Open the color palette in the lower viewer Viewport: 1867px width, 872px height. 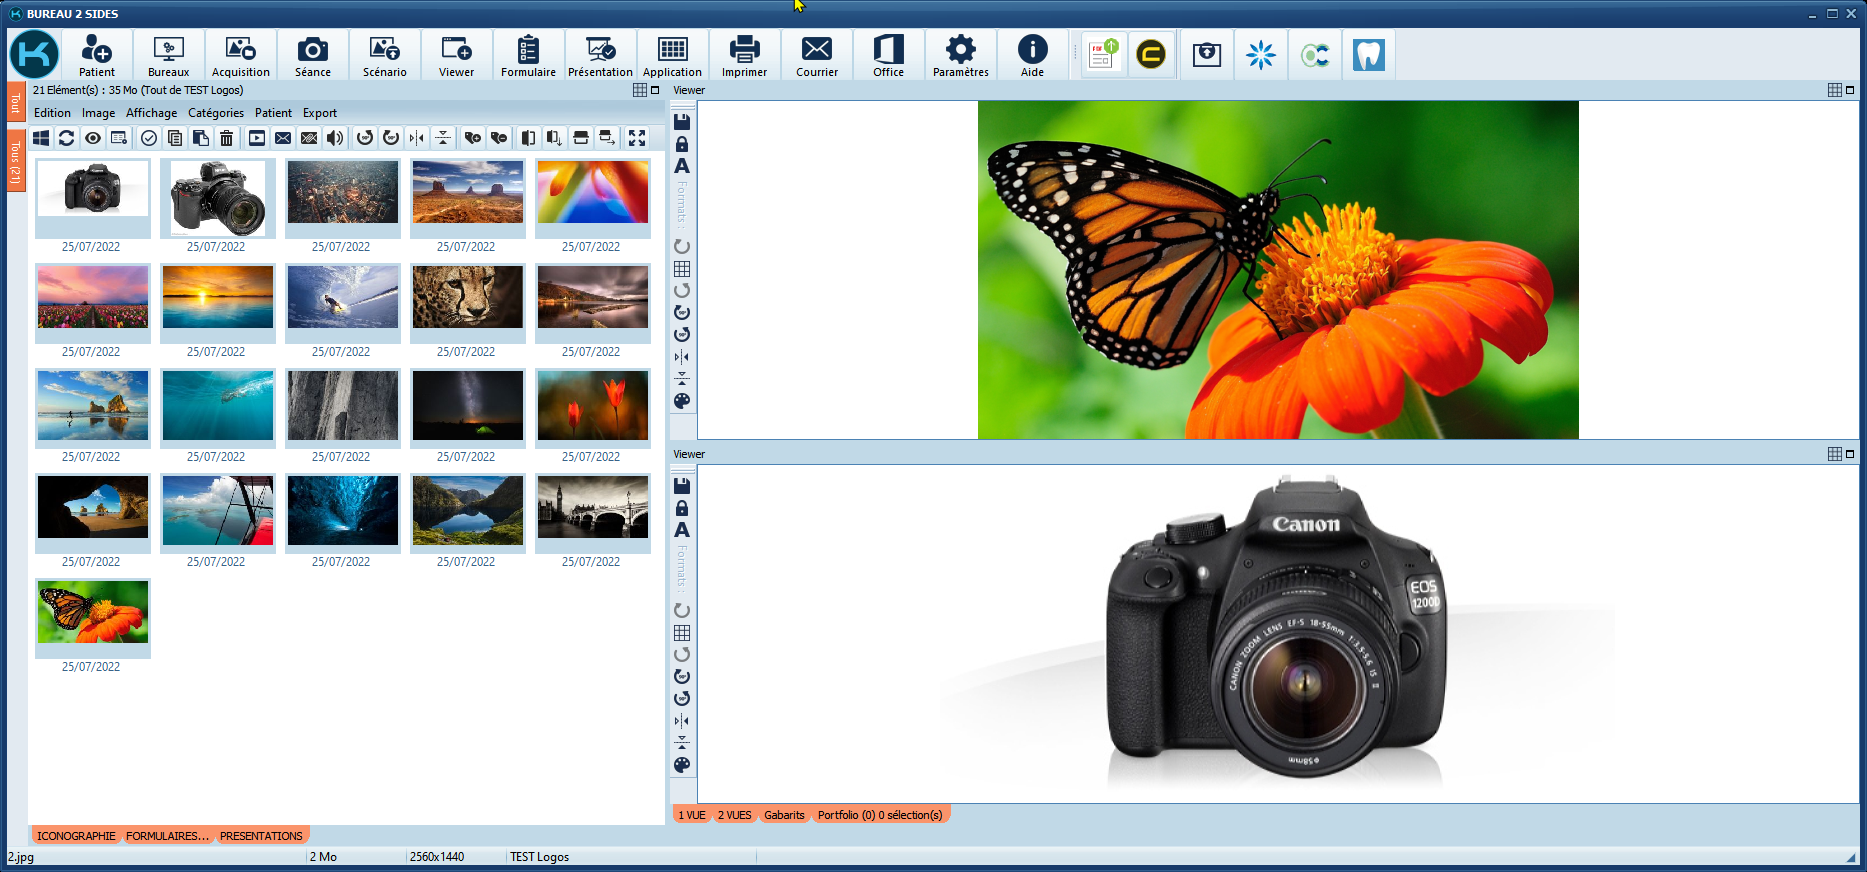pos(682,765)
